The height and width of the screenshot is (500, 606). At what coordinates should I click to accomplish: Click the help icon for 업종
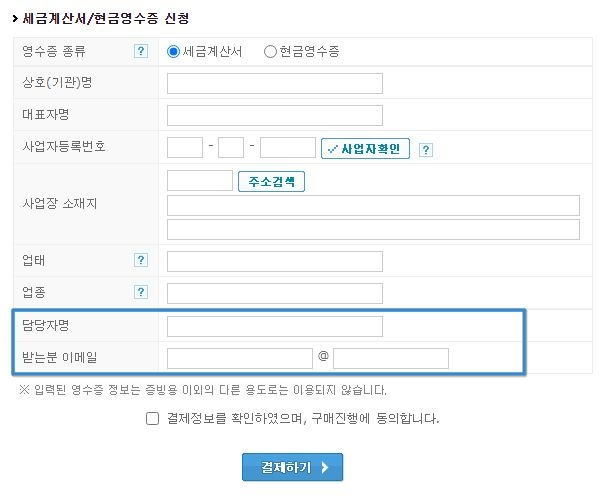tap(141, 292)
